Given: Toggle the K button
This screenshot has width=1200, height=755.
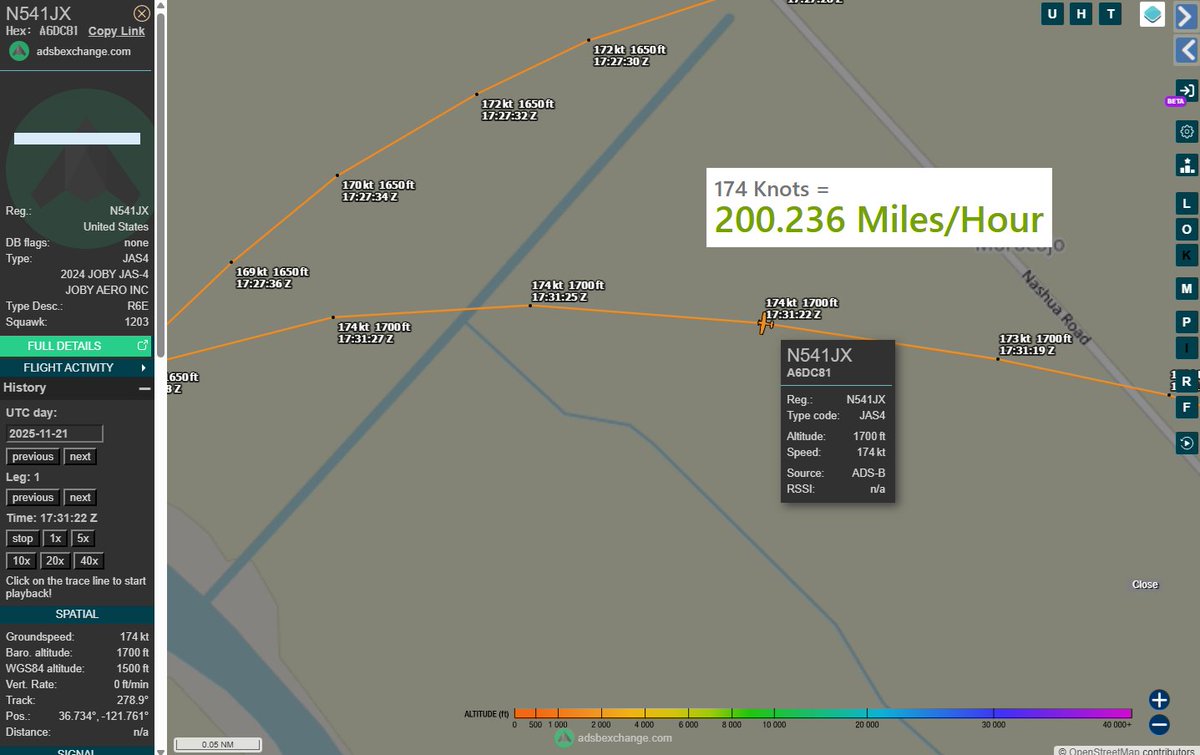Looking at the screenshot, I should (x=1186, y=255).
